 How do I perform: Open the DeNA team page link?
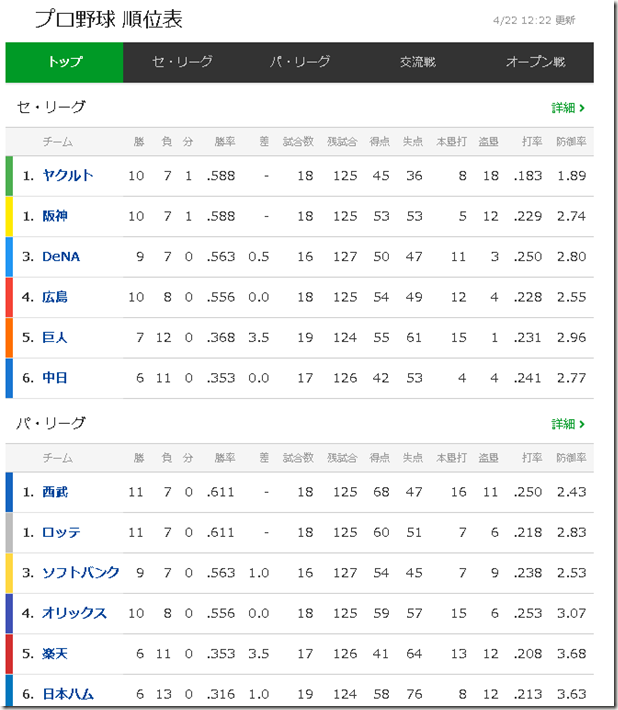click(x=61, y=257)
